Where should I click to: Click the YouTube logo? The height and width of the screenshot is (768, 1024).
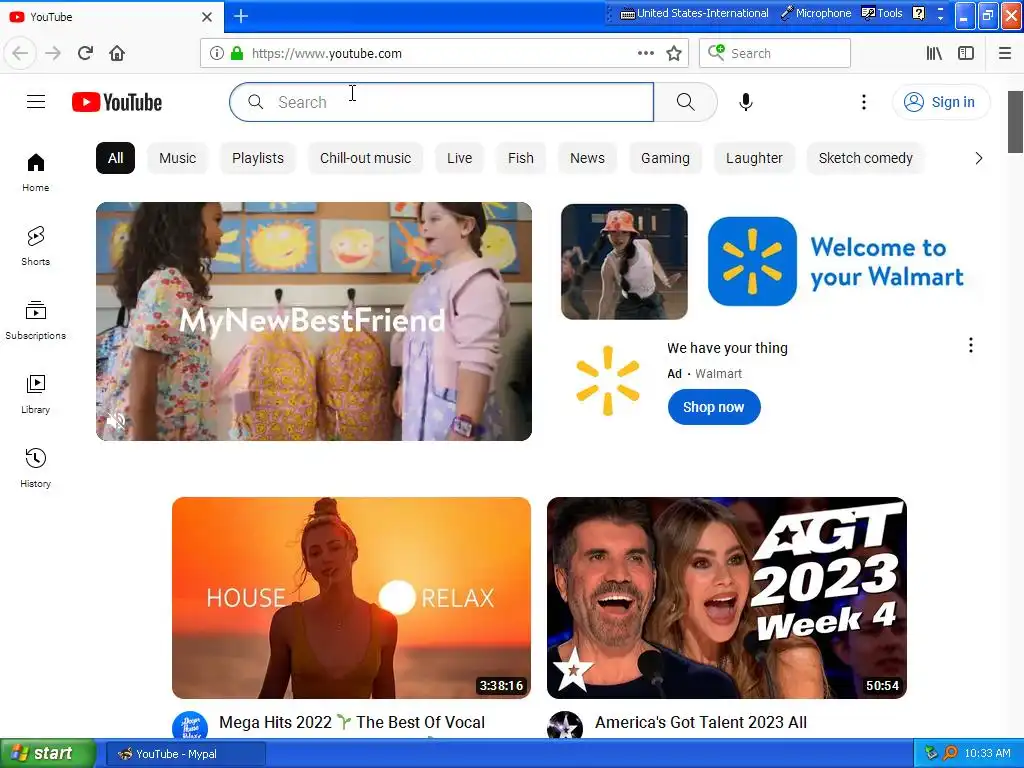pyautogui.click(x=117, y=102)
